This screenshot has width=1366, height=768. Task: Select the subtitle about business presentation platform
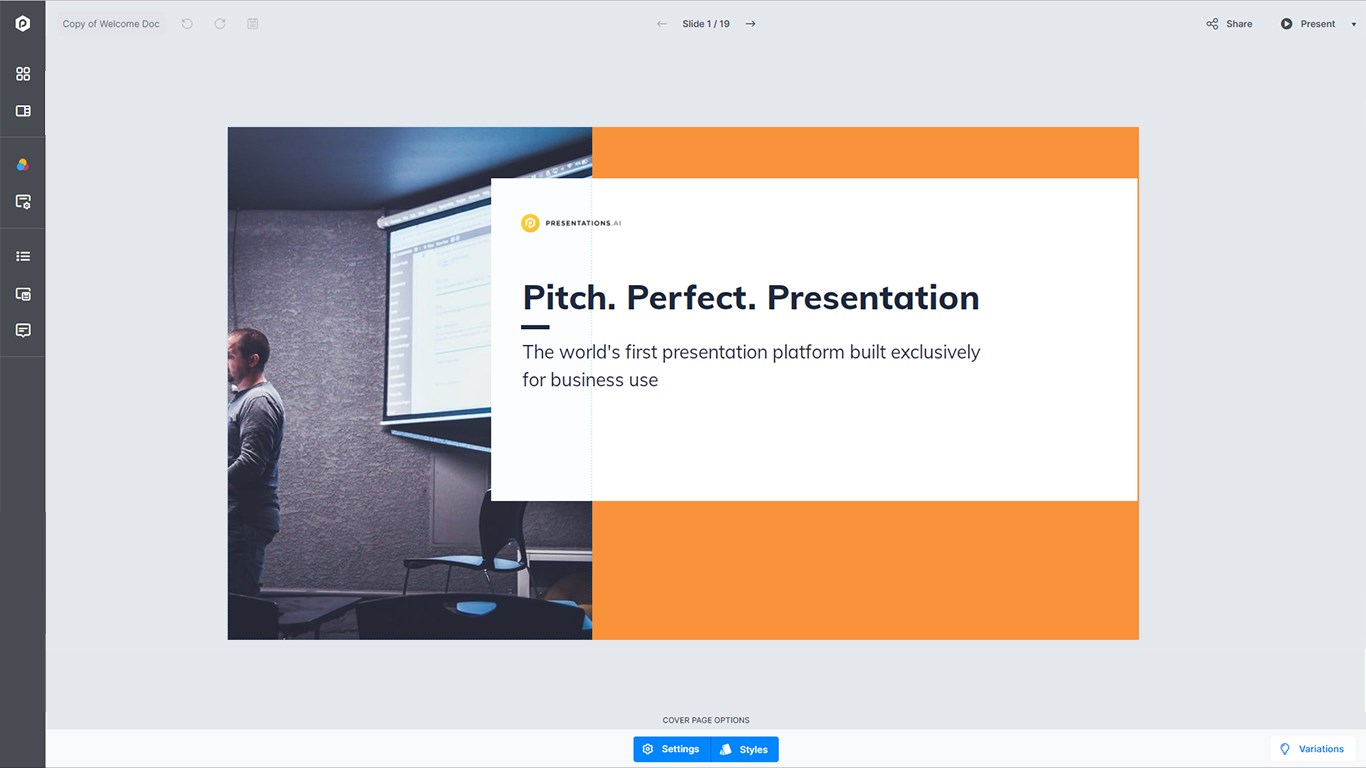point(751,366)
